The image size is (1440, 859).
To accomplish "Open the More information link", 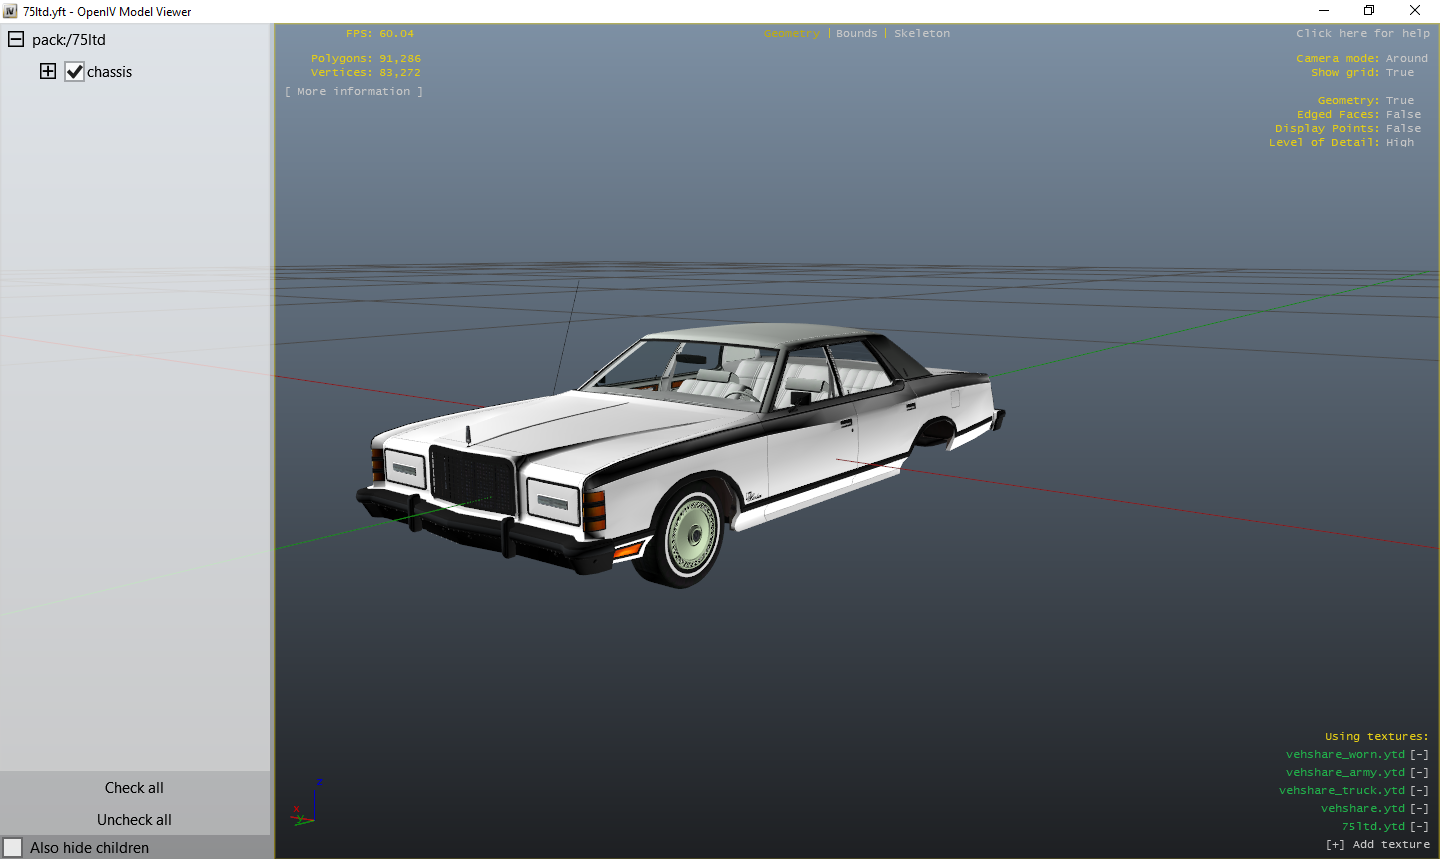I will coord(354,90).
